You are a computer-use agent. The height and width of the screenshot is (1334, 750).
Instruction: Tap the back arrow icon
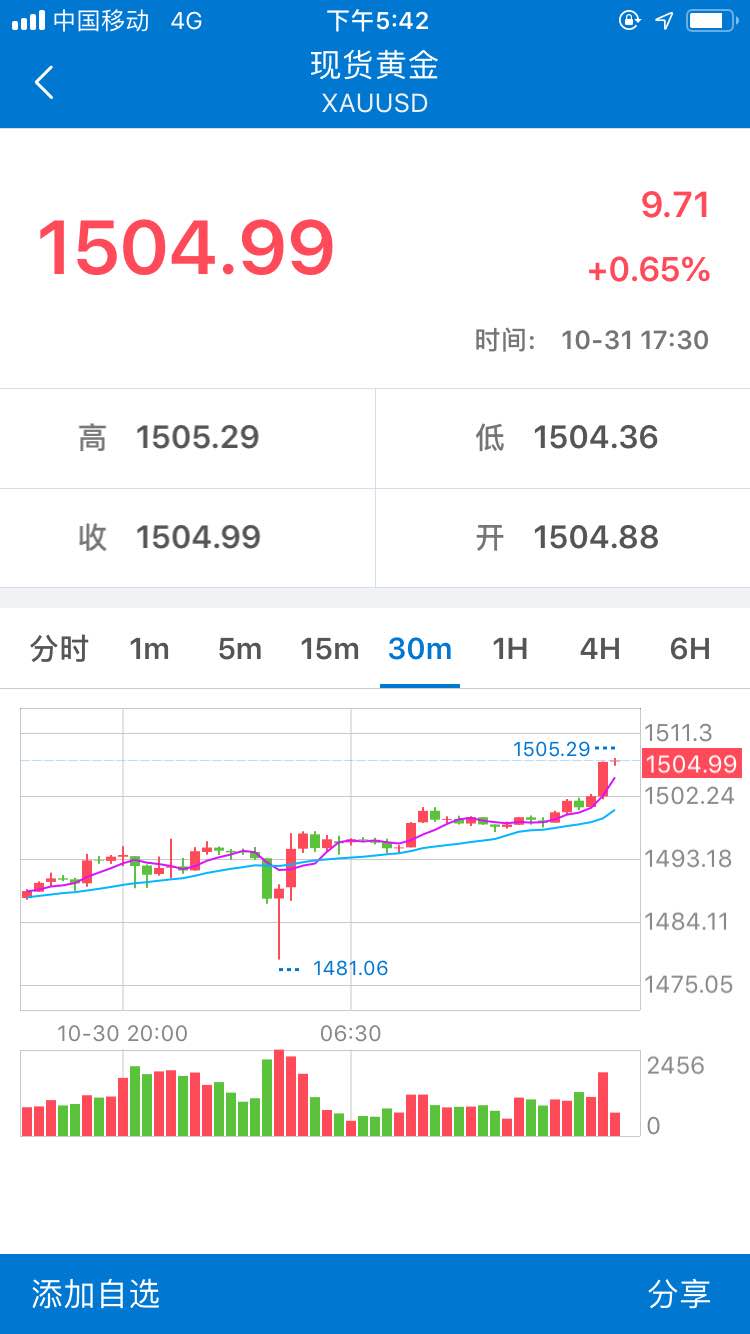(44, 82)
